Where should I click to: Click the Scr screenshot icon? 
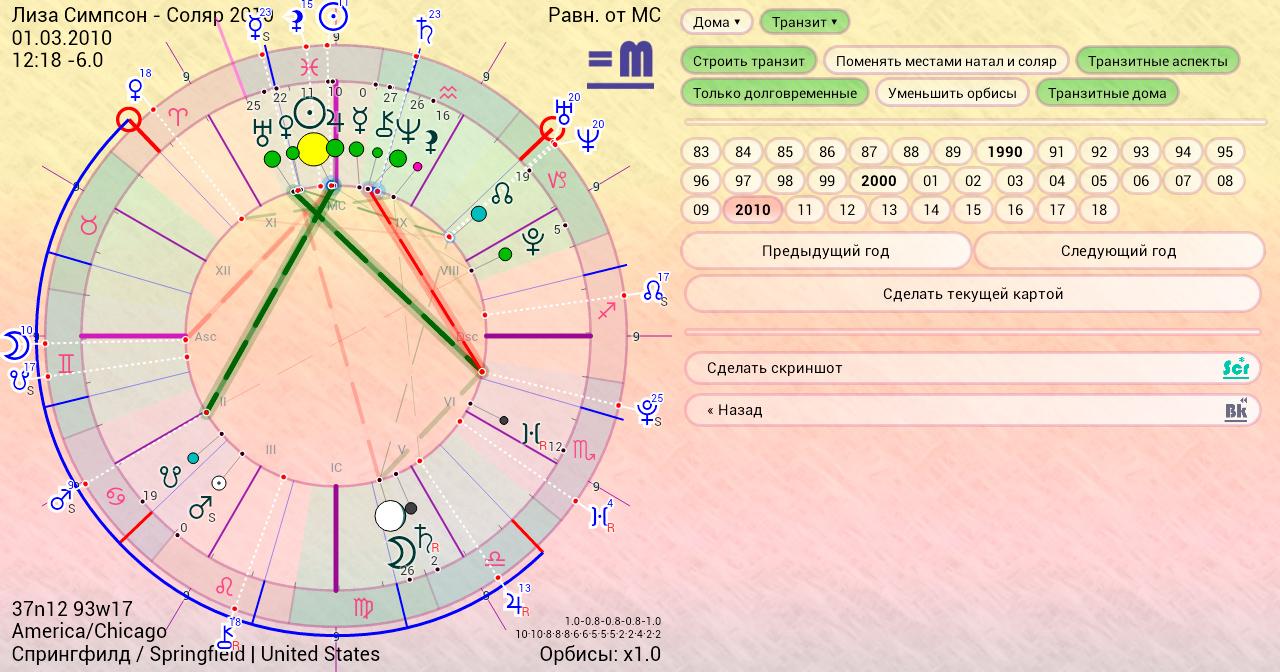[x=1236, y=368]
